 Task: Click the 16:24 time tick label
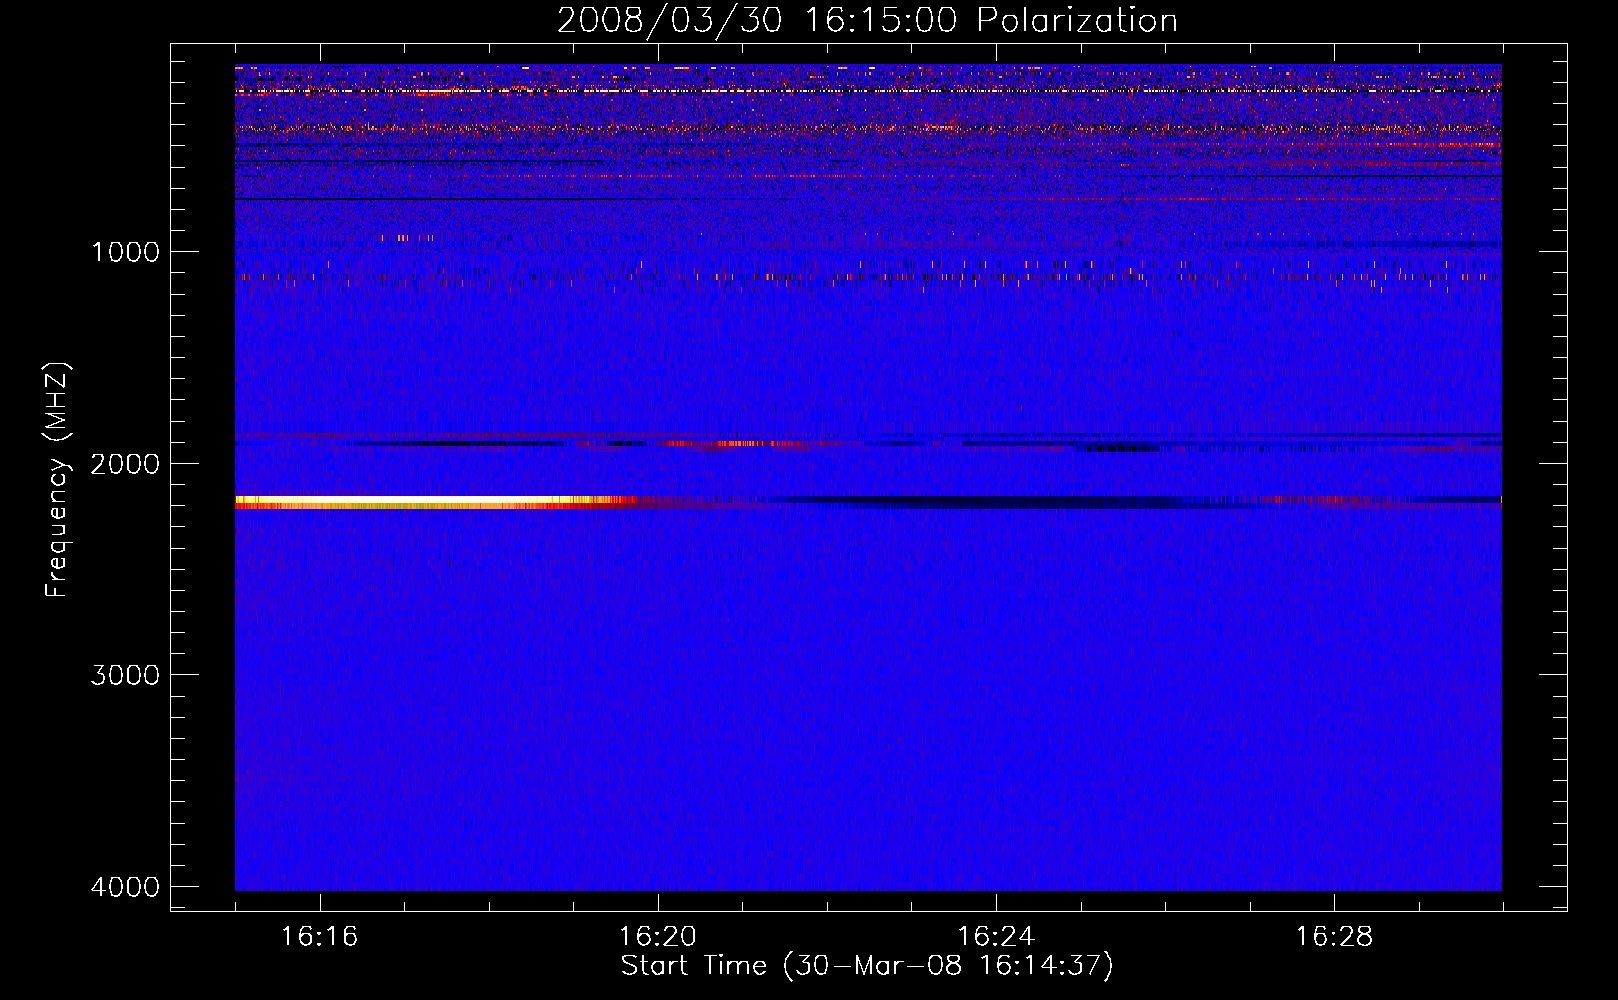(x=996, y=937)
